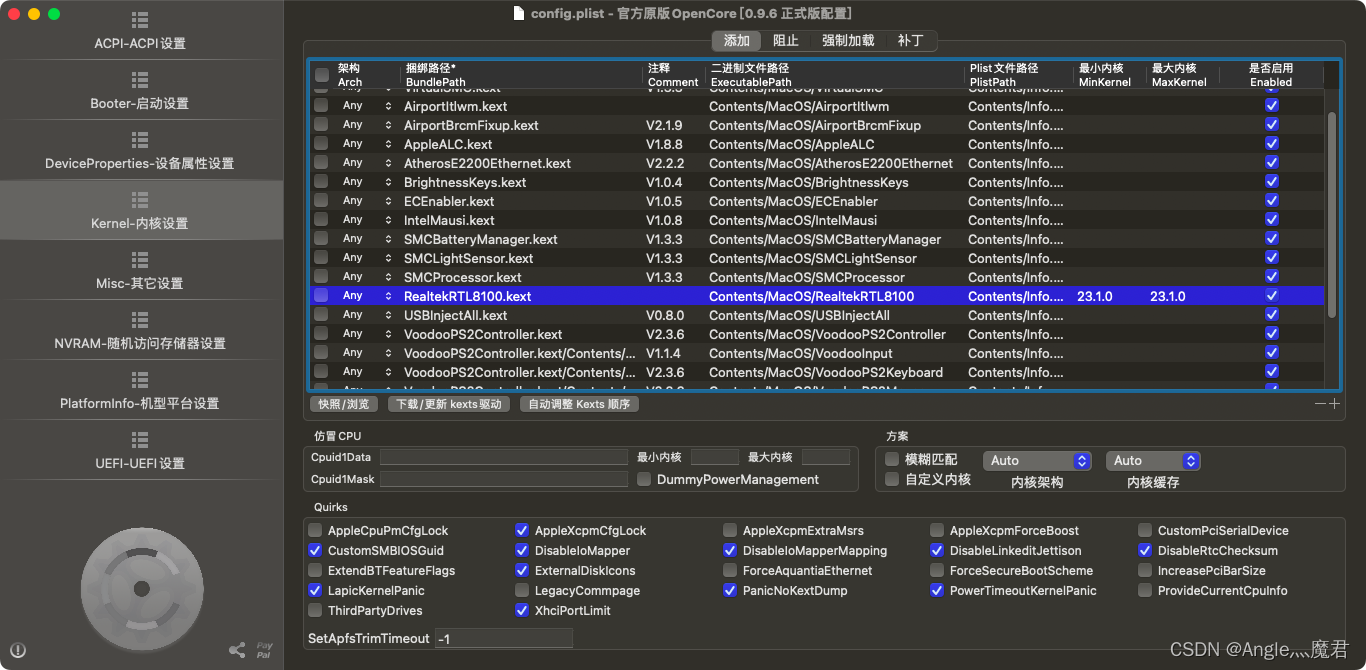Select Kernel settings sidebar icon
1366x670 pixels.
click(140, 200)
